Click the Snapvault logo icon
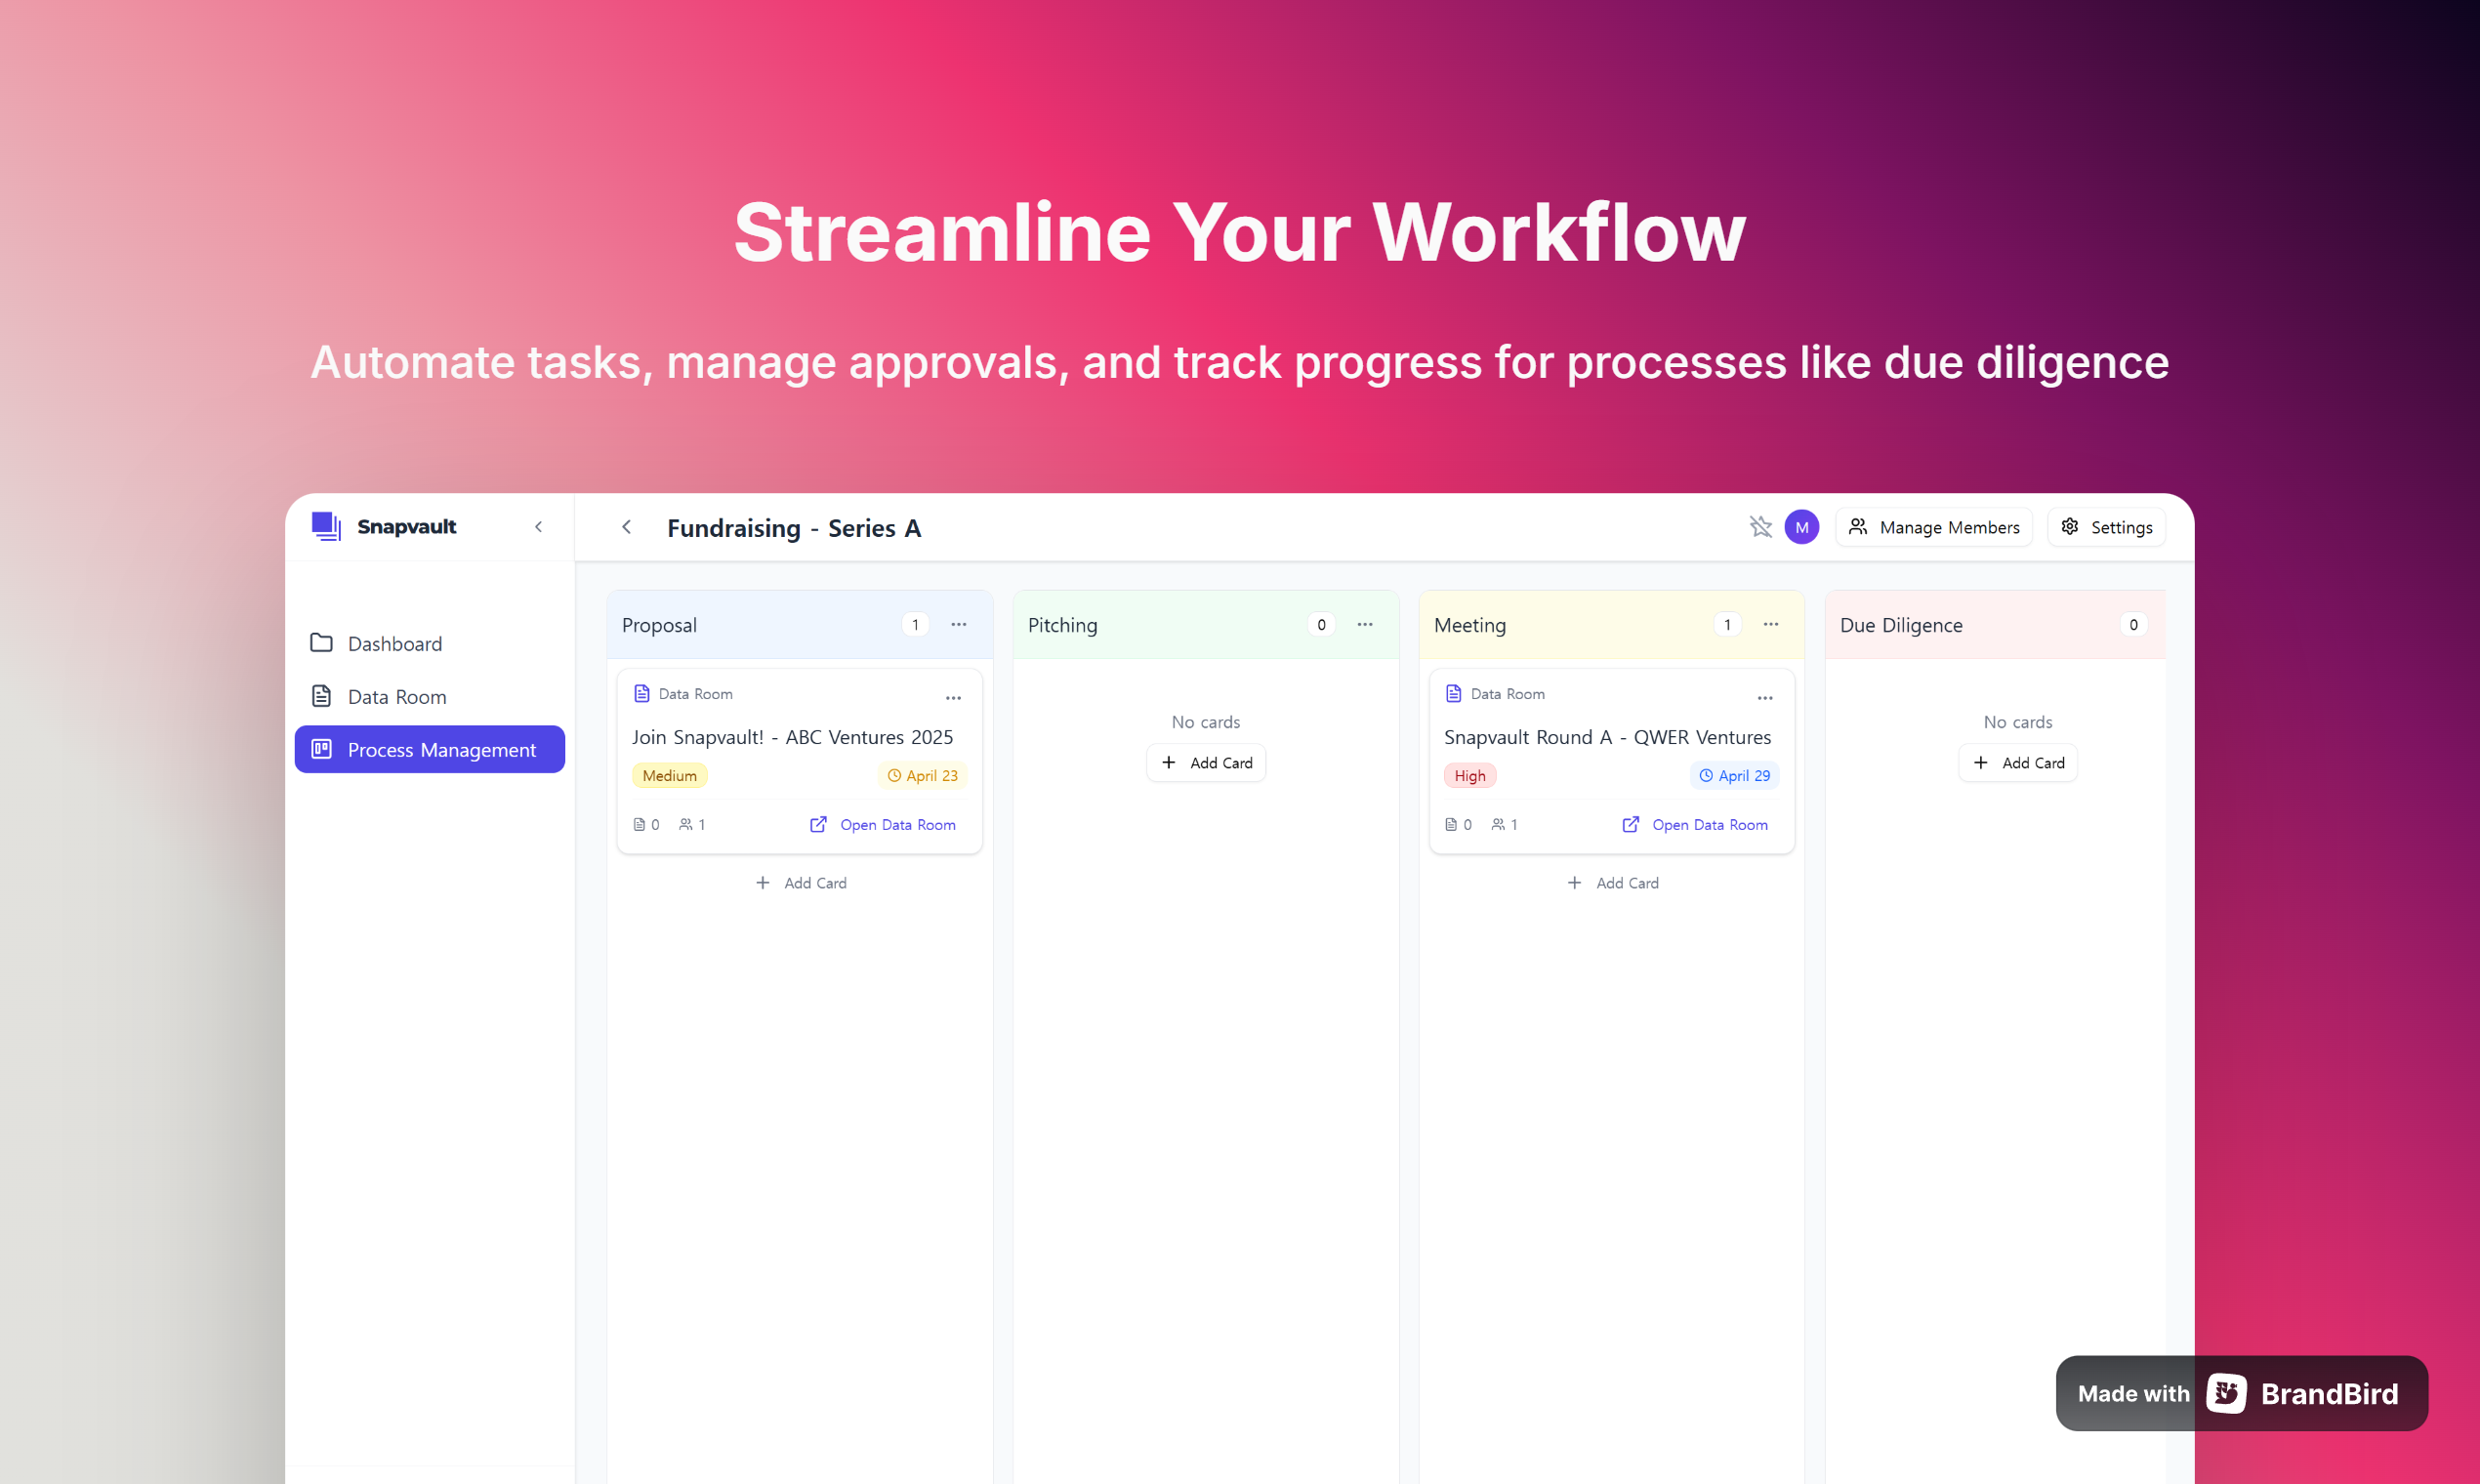The image size is (2480, 1484). 326,526
